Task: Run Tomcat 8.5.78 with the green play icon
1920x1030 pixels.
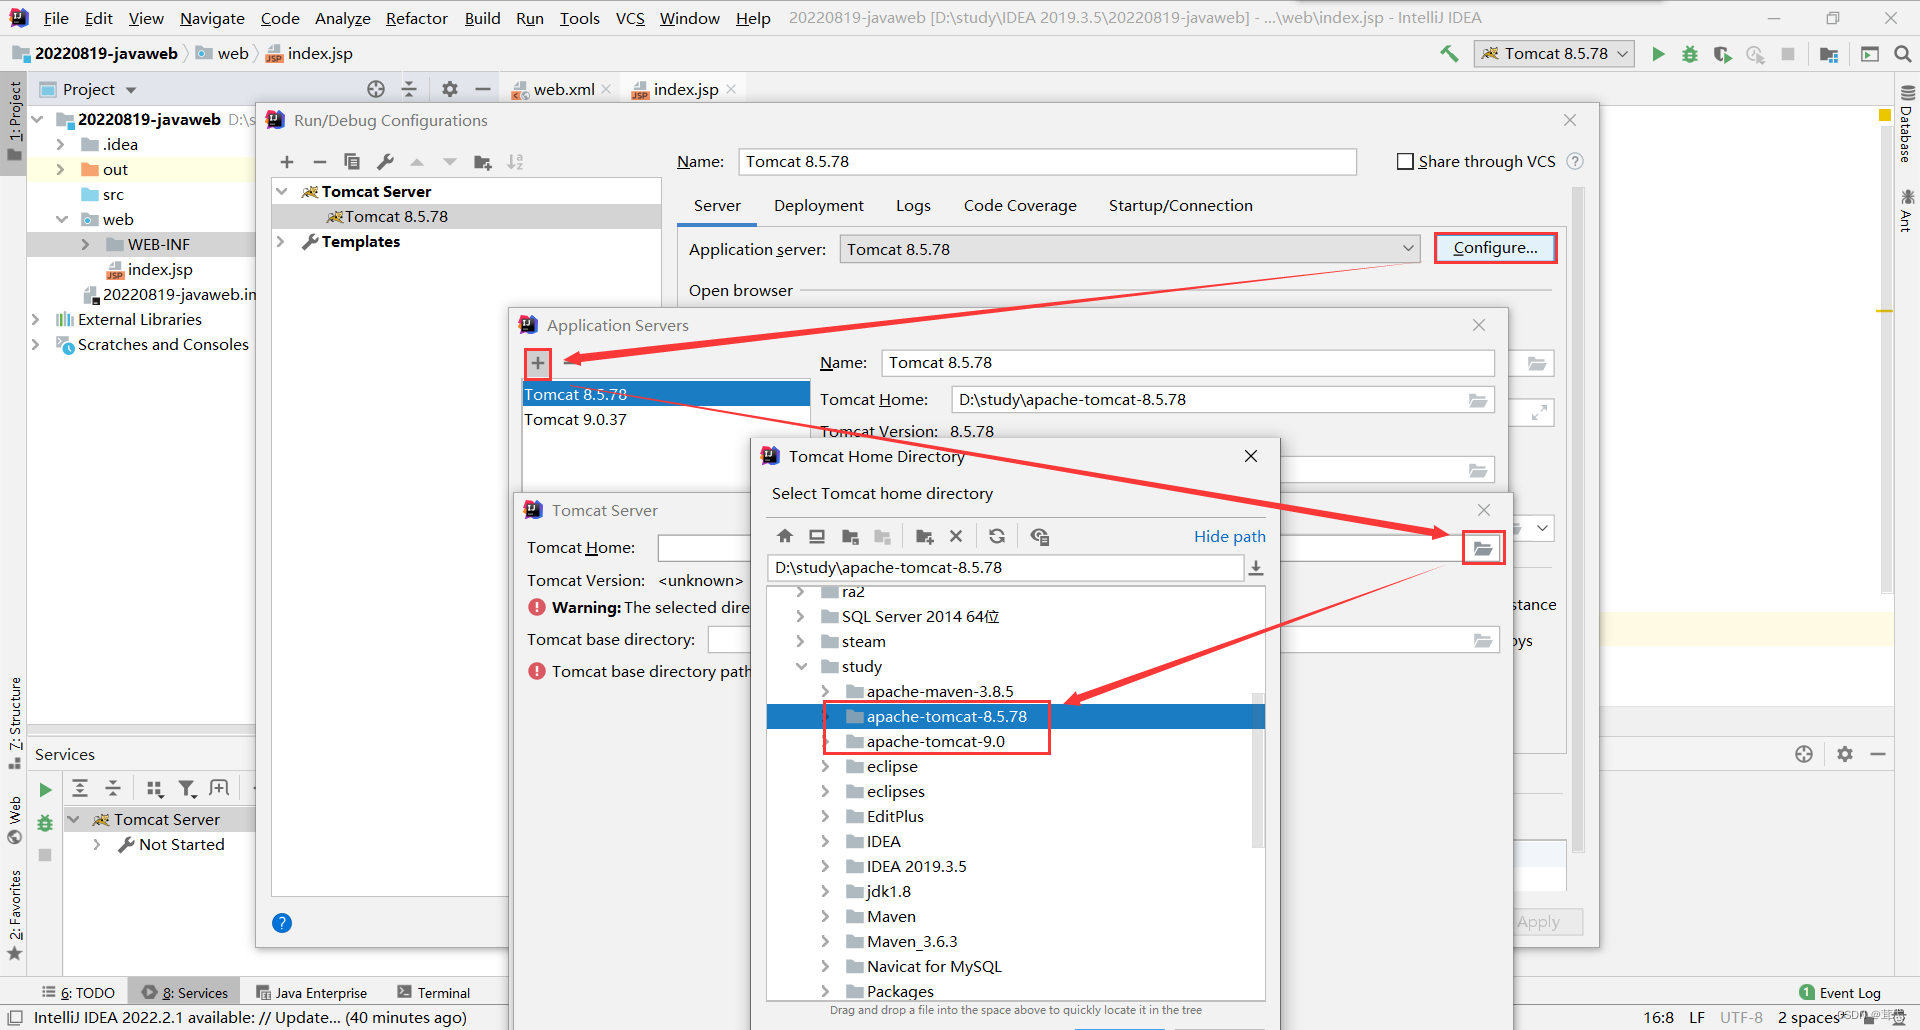Action: point(1658,54)
